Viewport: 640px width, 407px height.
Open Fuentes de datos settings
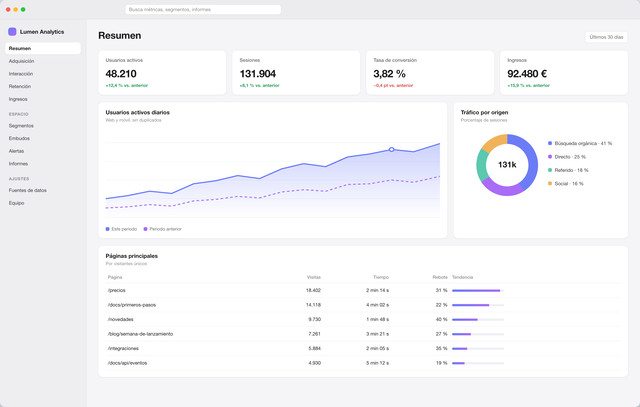(43, 190)
